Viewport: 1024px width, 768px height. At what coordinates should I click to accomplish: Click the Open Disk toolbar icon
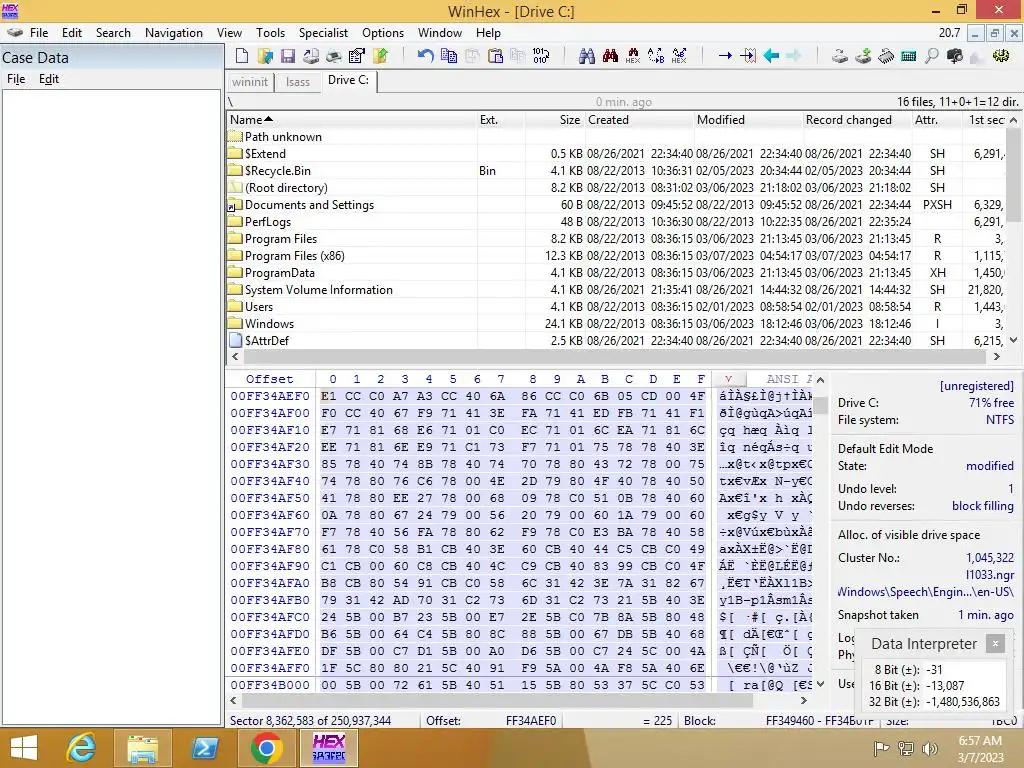click(840, 56)
